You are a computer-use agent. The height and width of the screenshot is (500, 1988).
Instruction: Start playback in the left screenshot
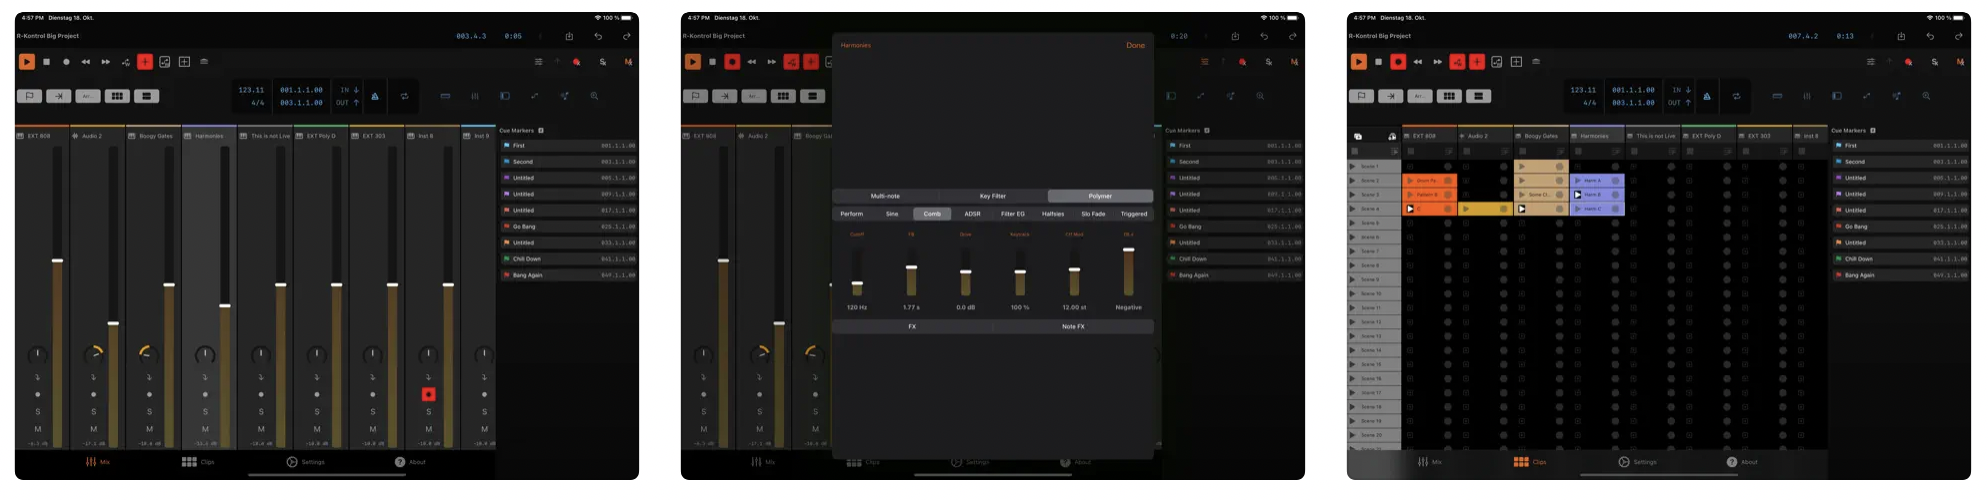[x=27, y=62]
